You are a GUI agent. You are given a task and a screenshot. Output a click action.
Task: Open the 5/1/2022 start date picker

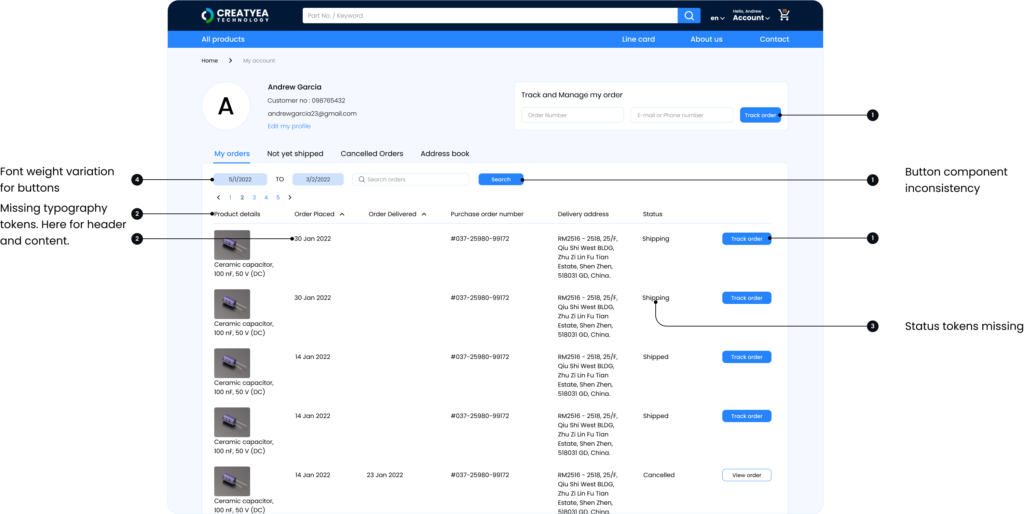[239, 179]
